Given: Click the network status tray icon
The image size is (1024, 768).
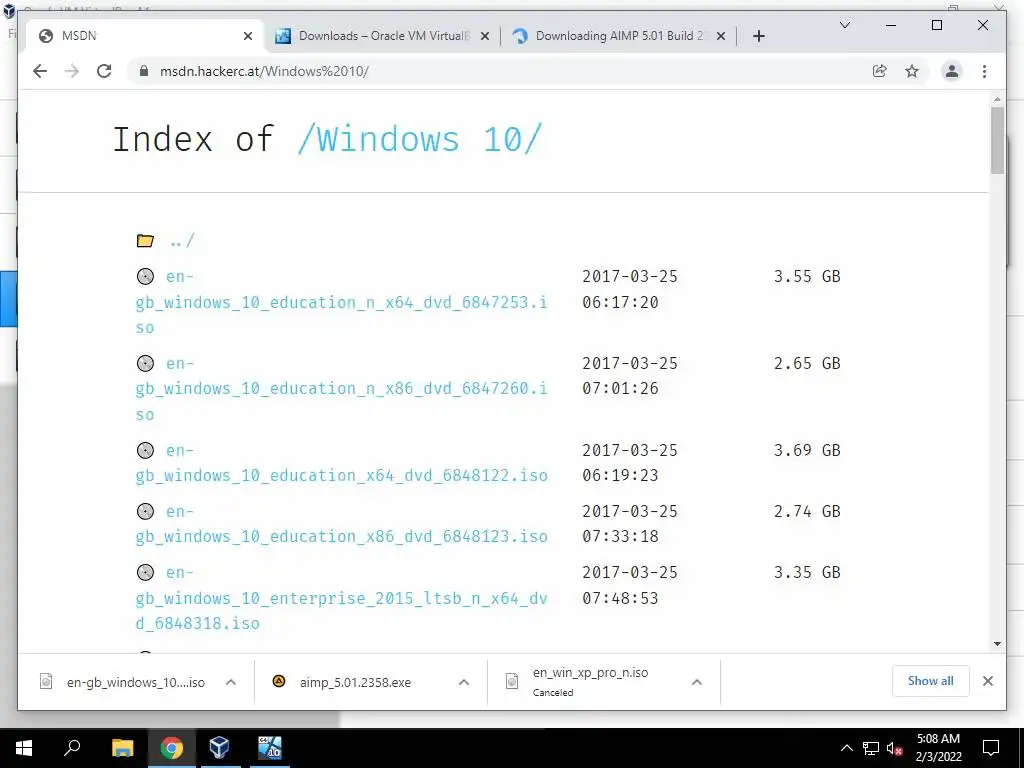Looking at the screenshot, I should 871,748.
